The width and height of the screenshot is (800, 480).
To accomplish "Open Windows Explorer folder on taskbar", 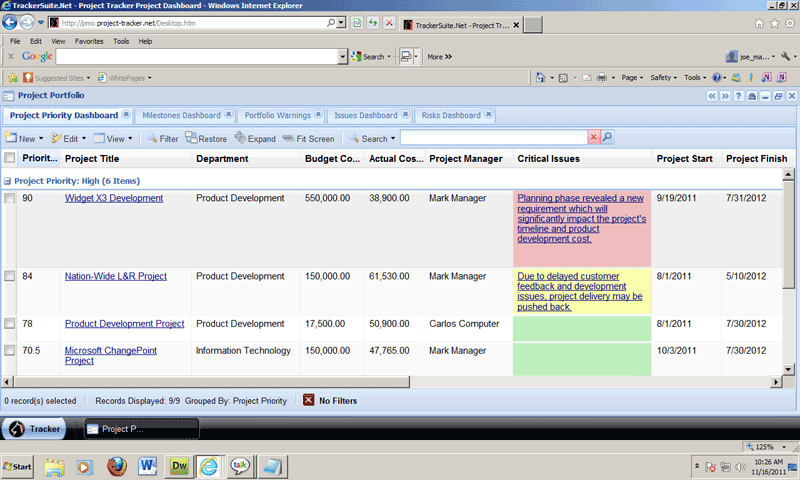I will point(54,467).
